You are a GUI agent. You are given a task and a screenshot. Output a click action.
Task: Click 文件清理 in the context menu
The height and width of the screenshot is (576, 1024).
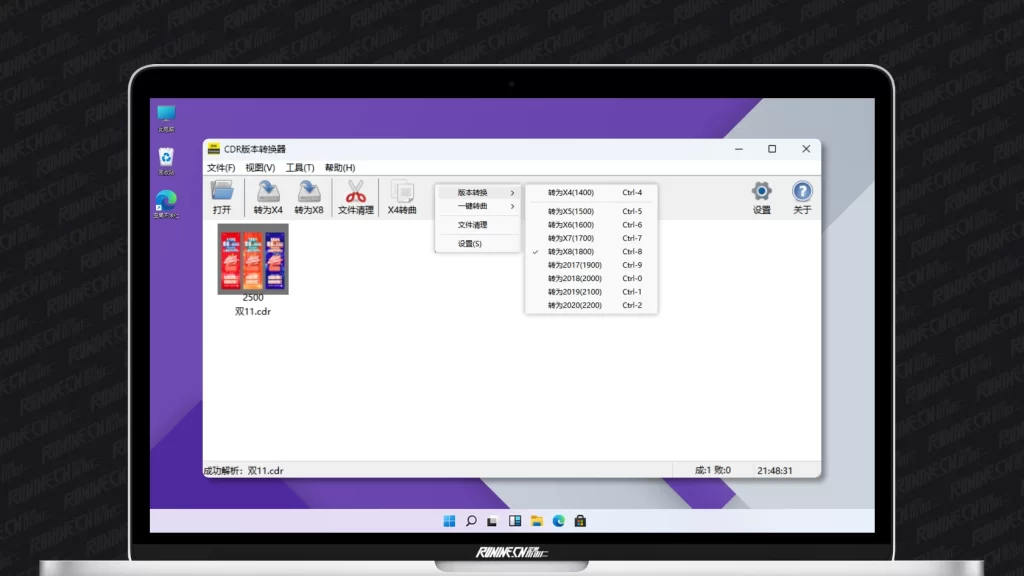point(473,225)
